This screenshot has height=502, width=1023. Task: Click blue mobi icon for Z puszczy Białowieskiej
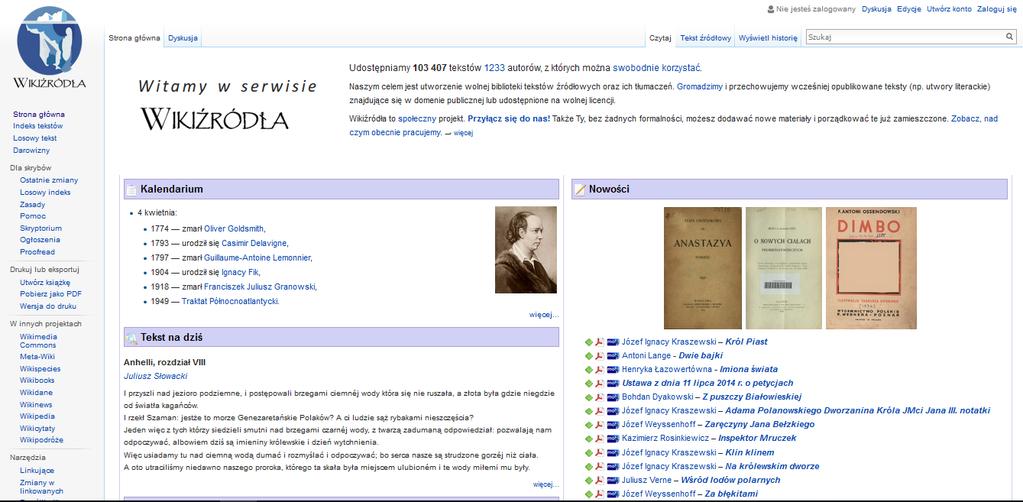[613, 397]
